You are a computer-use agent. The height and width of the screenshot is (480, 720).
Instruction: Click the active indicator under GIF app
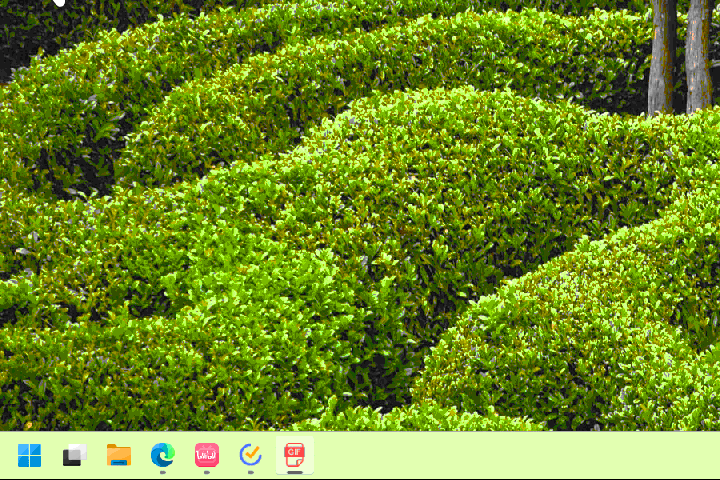pos(294,472)
